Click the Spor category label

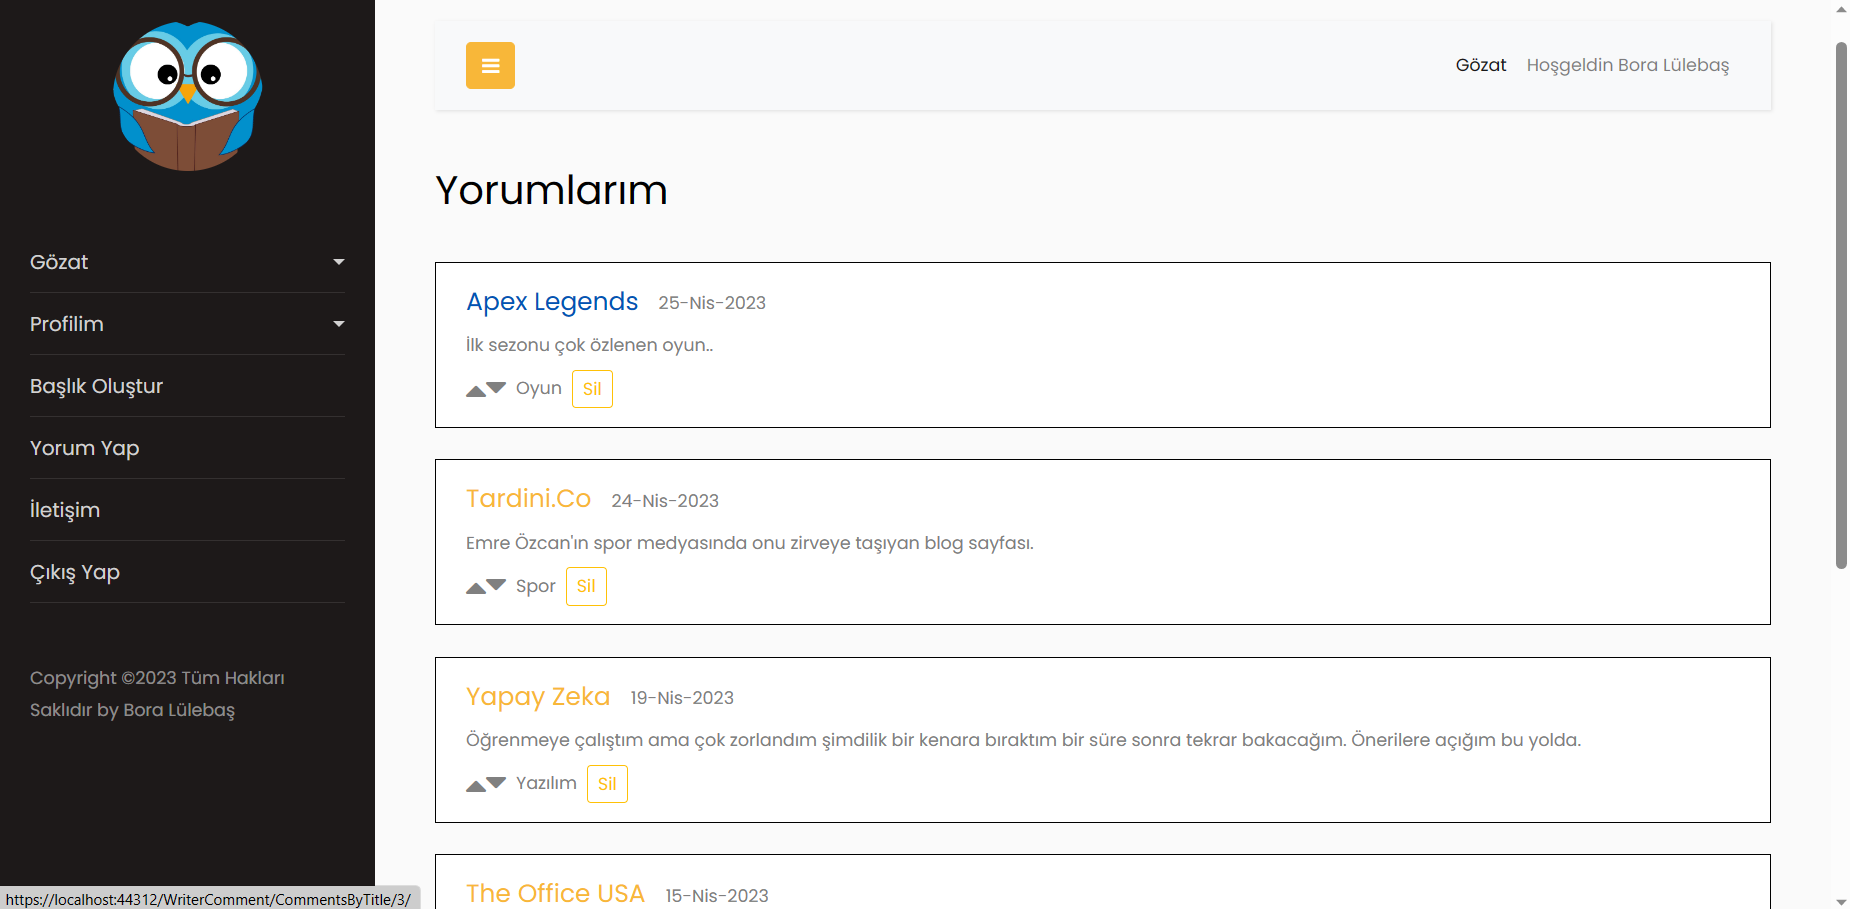[x=536, y=586]
